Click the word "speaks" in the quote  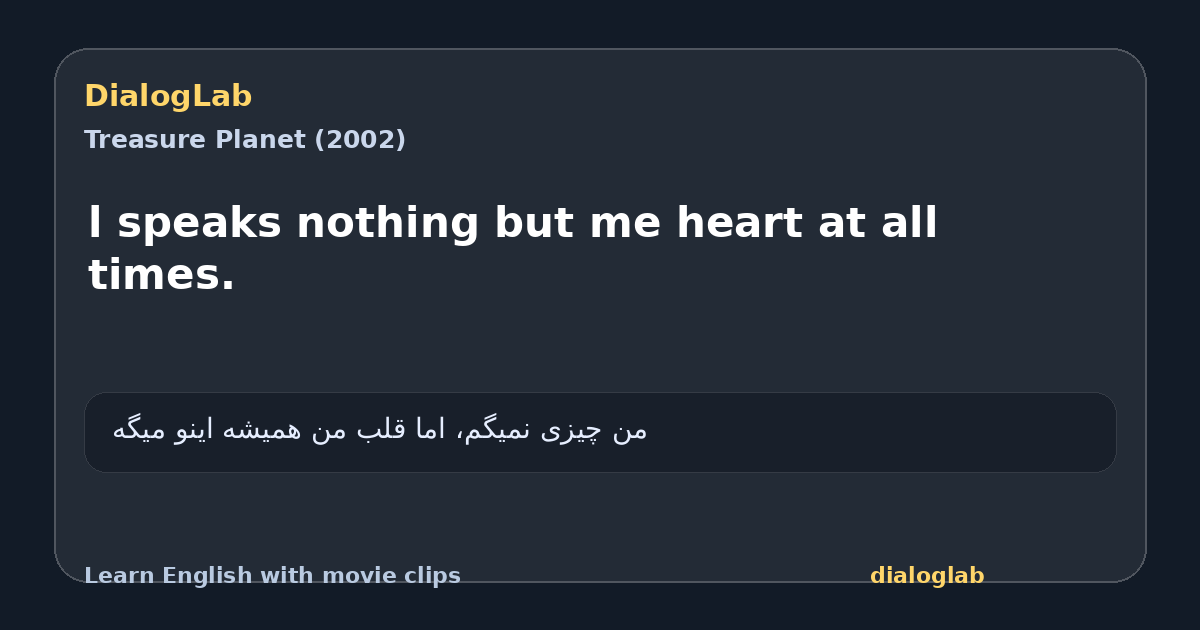(199, 224)
